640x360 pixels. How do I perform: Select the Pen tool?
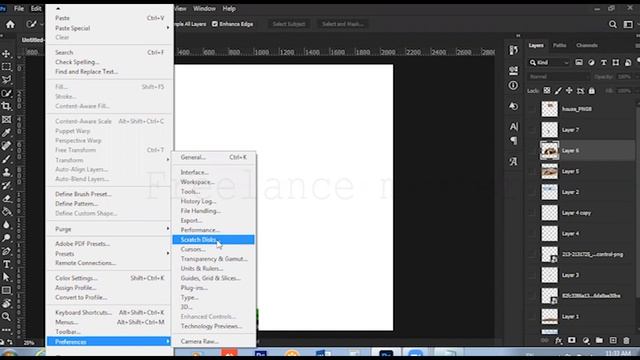click(7, 251)
